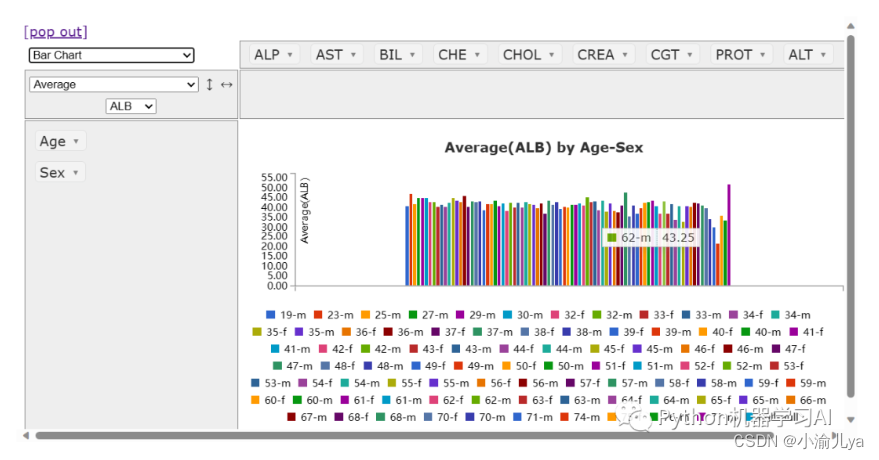Click the horizontal scrollbar thumb

tap(404, 435)
